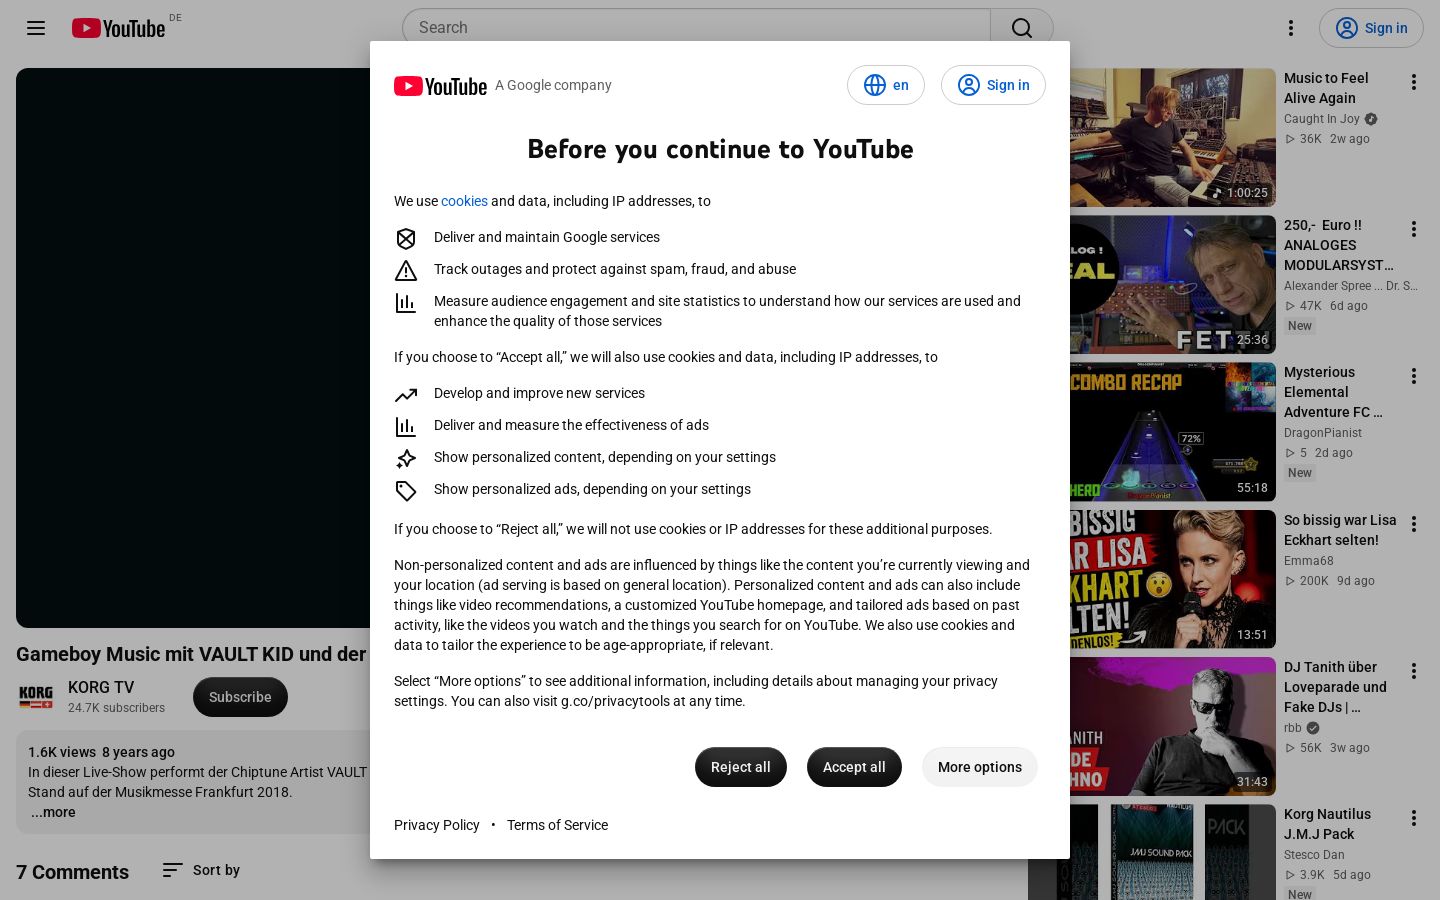1440x900 pixels.
Task: Click the Music to Feel Alive Again title
Action: tap(1326, 88)
